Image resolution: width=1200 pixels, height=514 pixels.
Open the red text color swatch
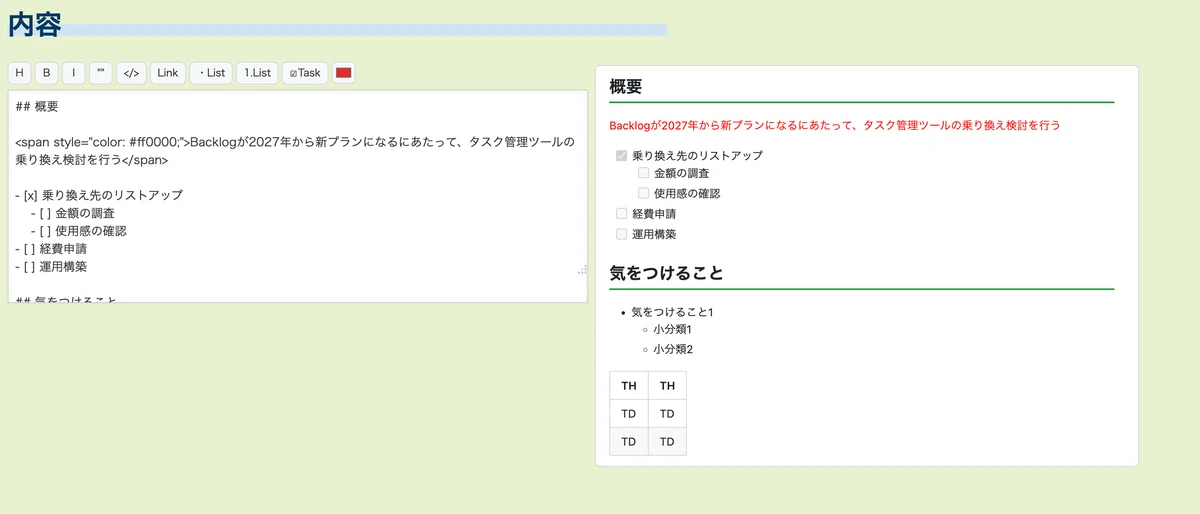point(344,73)
